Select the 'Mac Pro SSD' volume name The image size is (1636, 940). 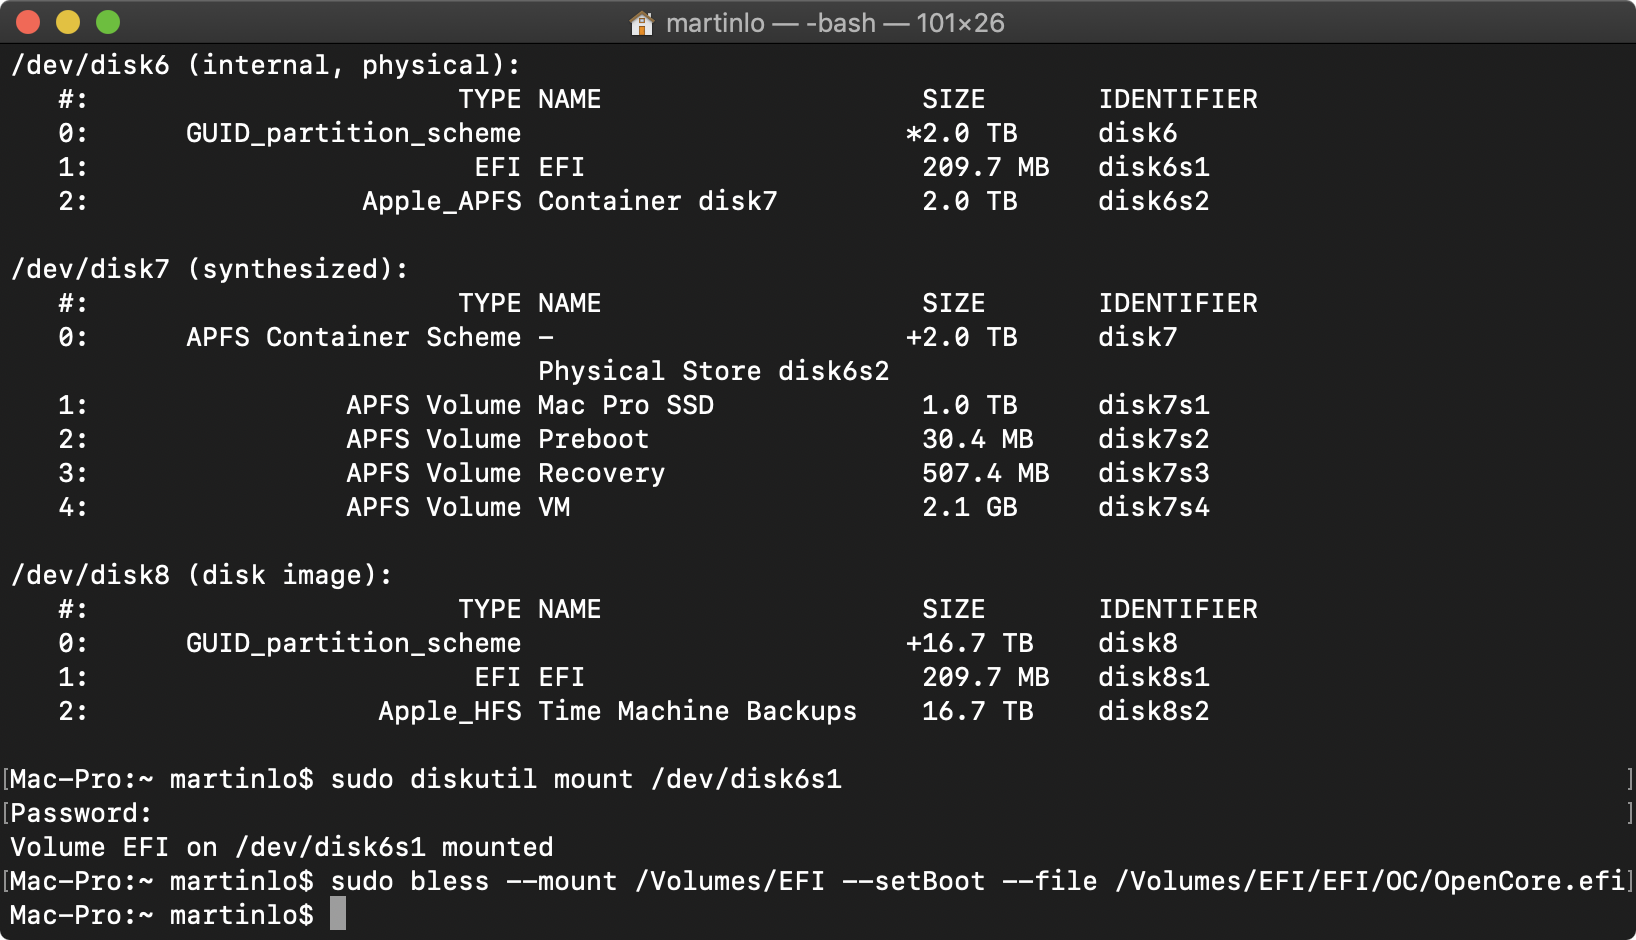[626, 405]
